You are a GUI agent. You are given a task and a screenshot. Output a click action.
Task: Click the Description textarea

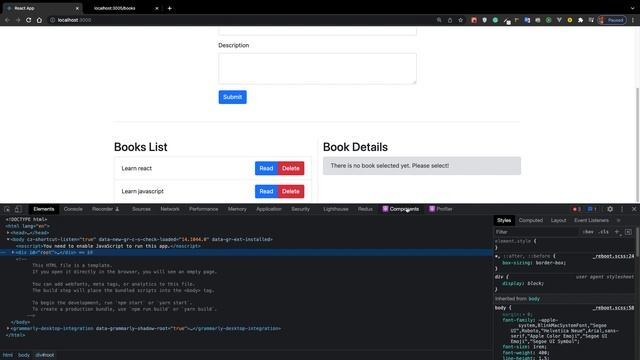[318, 69]
